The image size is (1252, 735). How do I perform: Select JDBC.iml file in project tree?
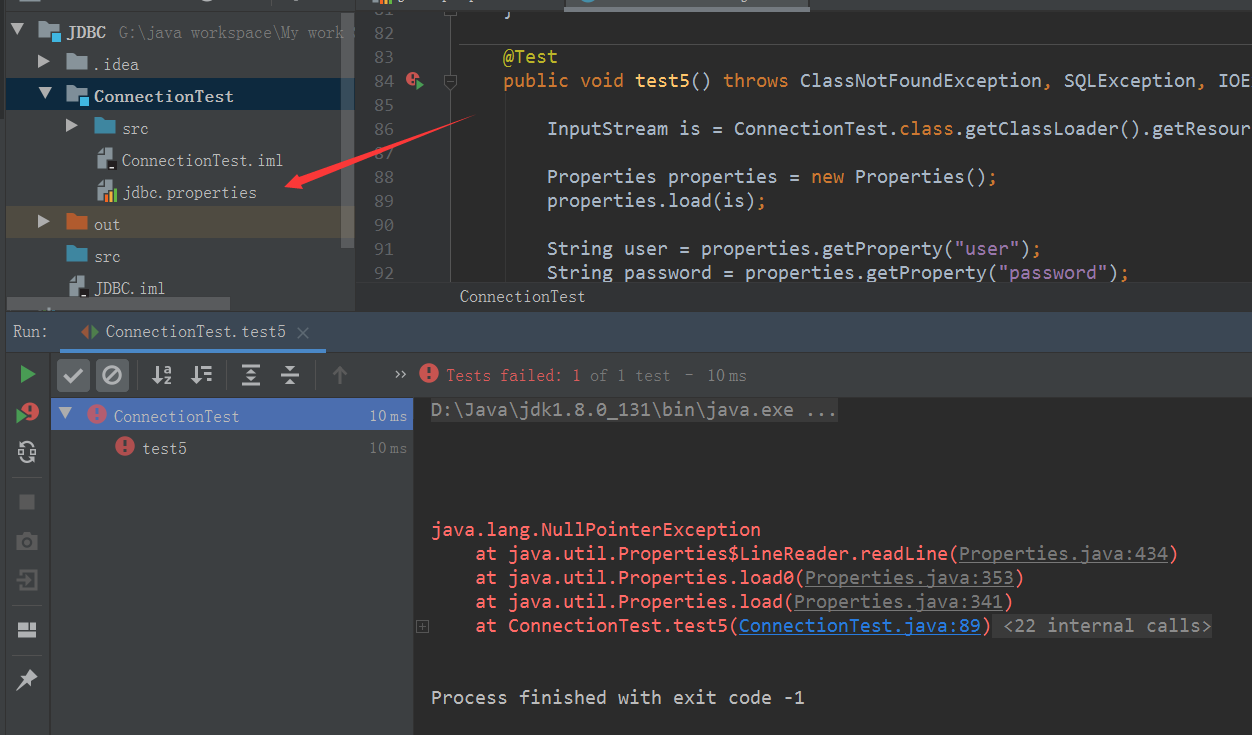point(116,288)
